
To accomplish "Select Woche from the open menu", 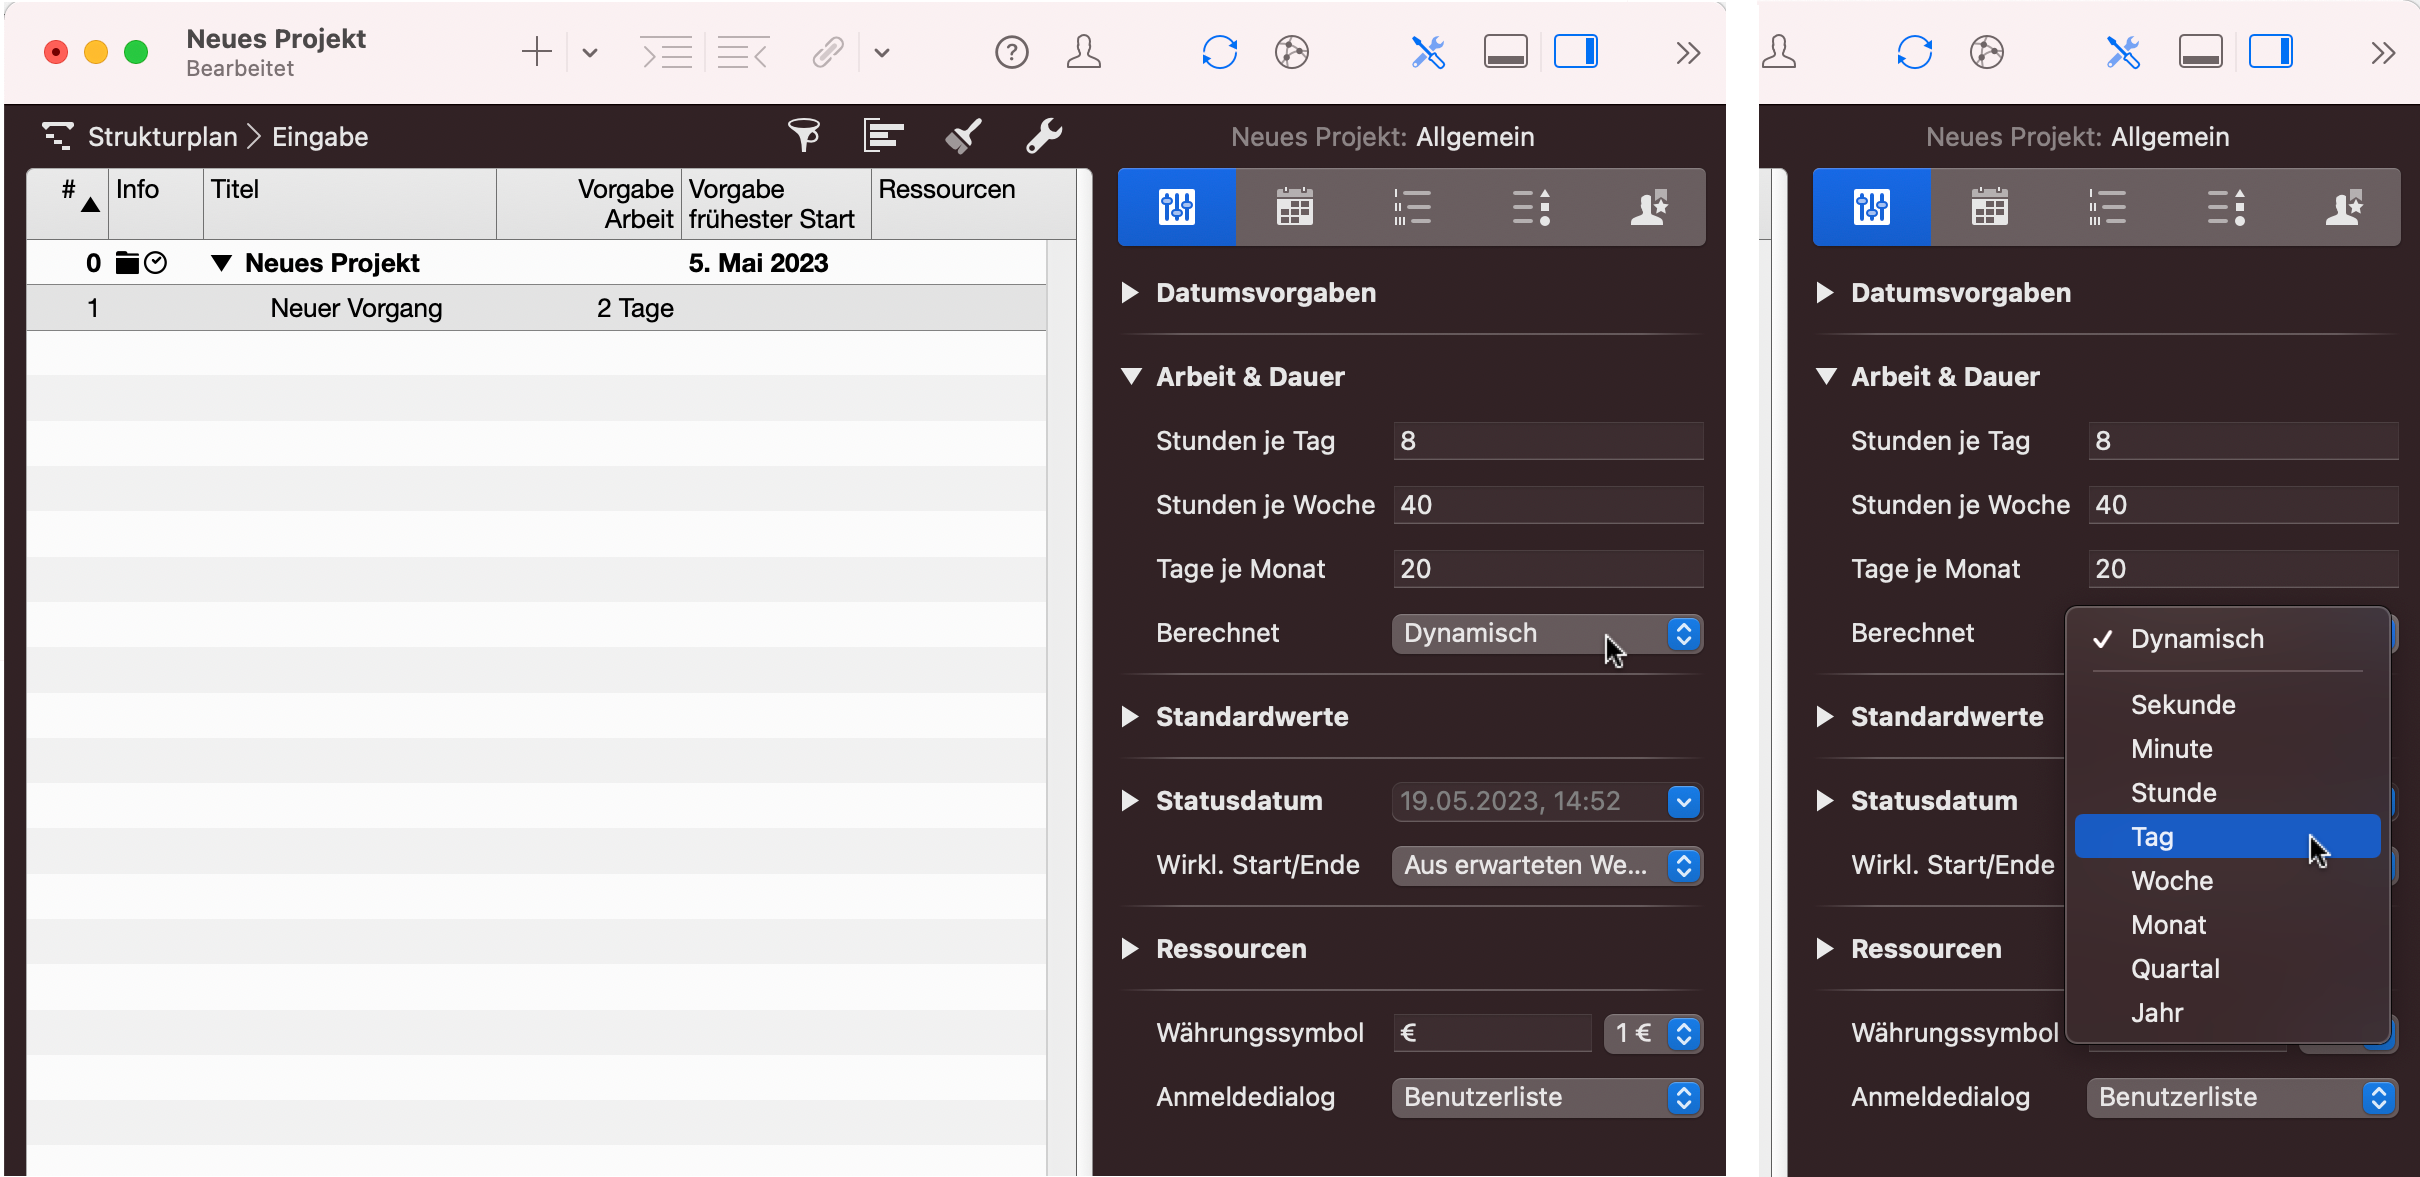I will click(x=2171, y=881).
